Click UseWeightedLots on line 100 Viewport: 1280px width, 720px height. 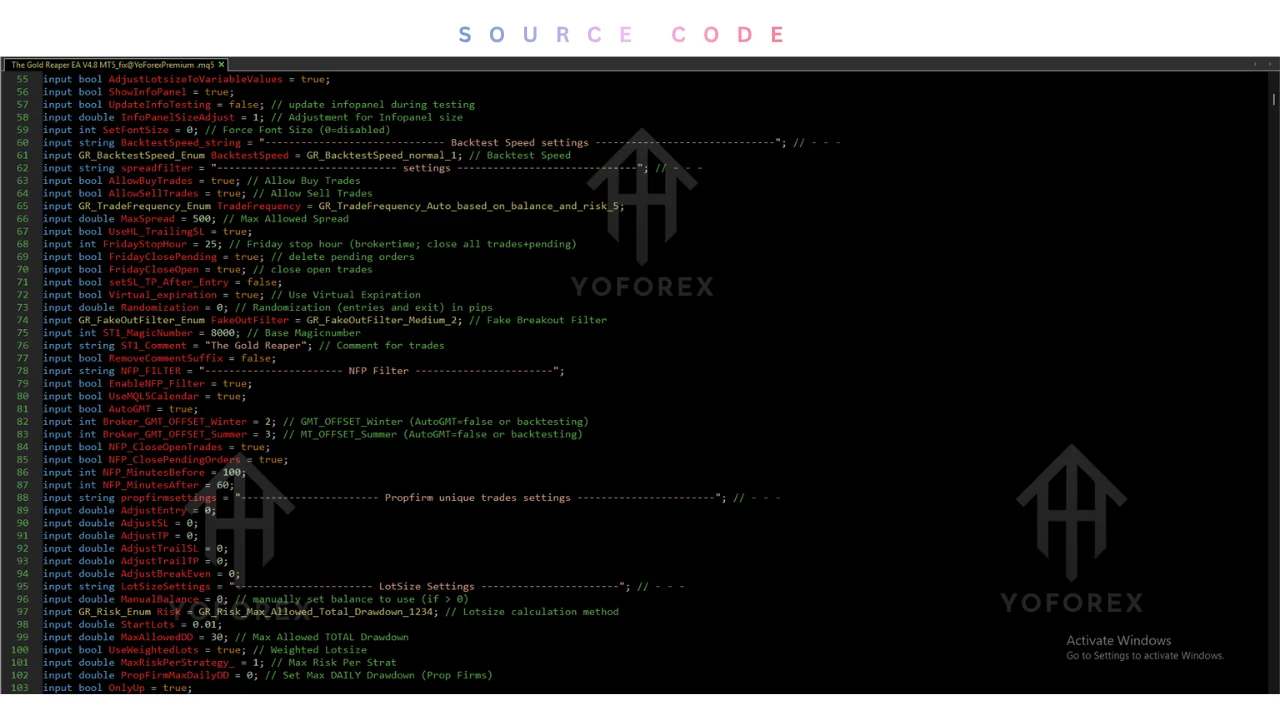click(x=153, y=650)
